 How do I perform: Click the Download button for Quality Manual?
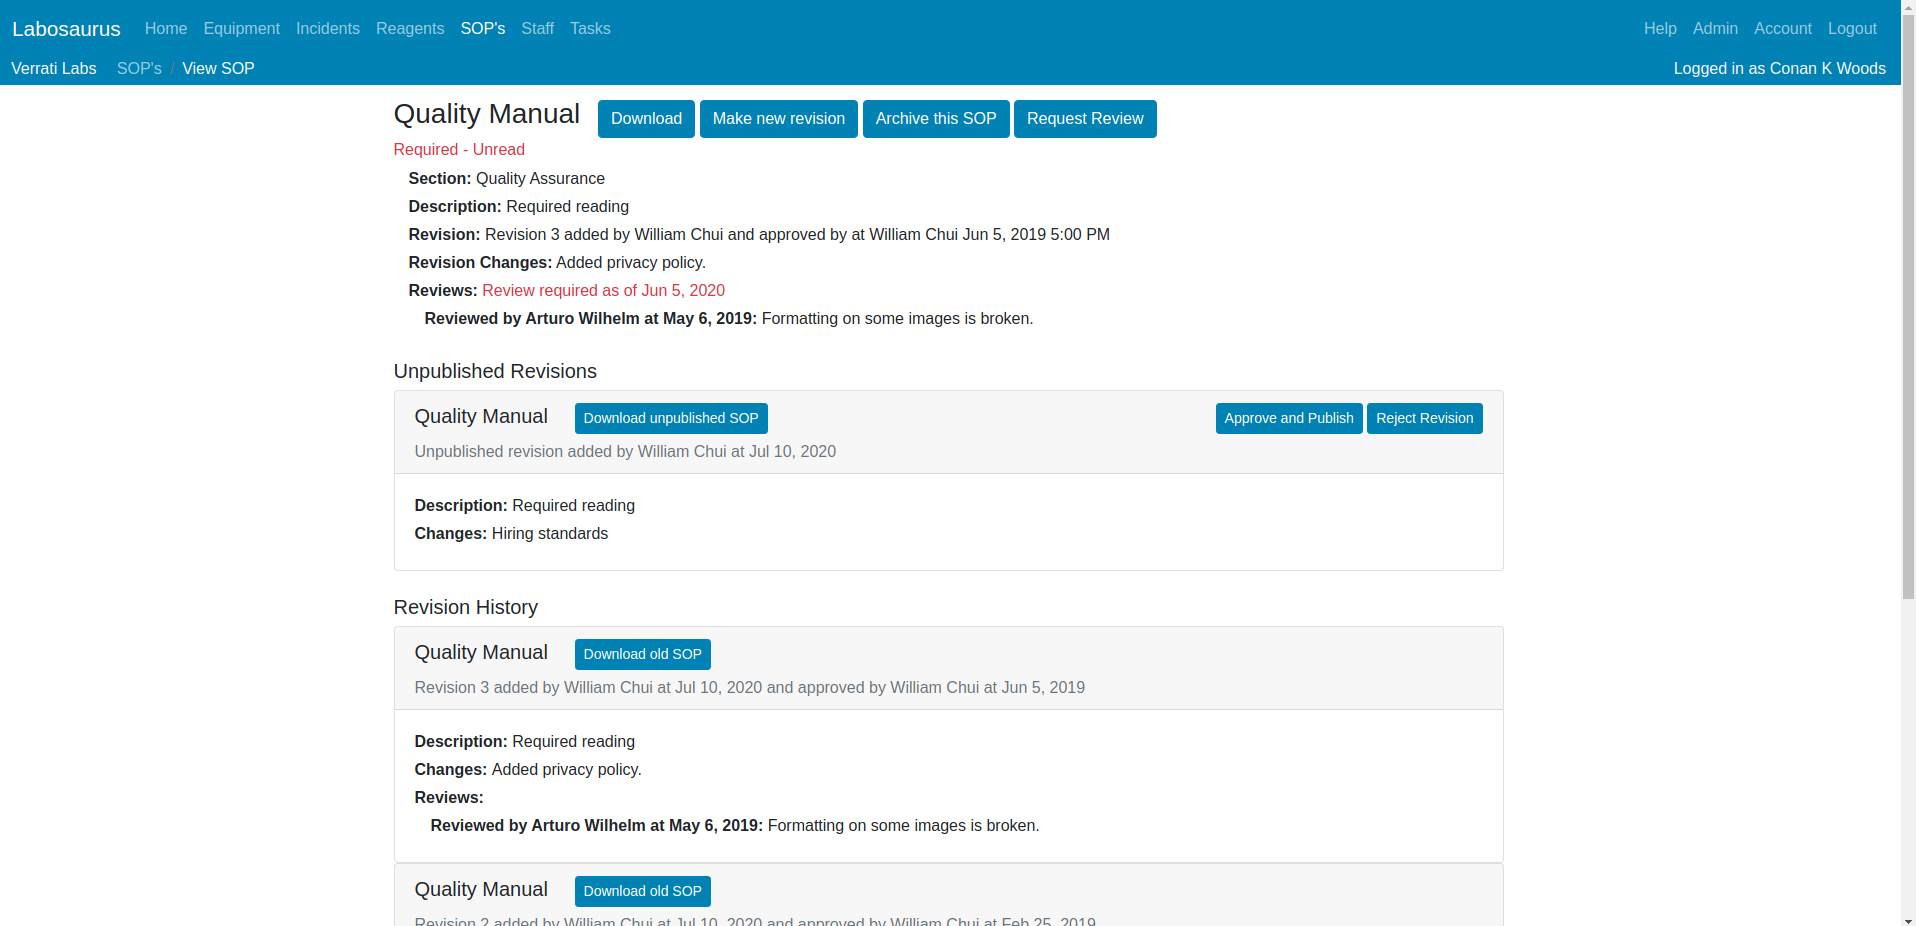coord(646,119)
